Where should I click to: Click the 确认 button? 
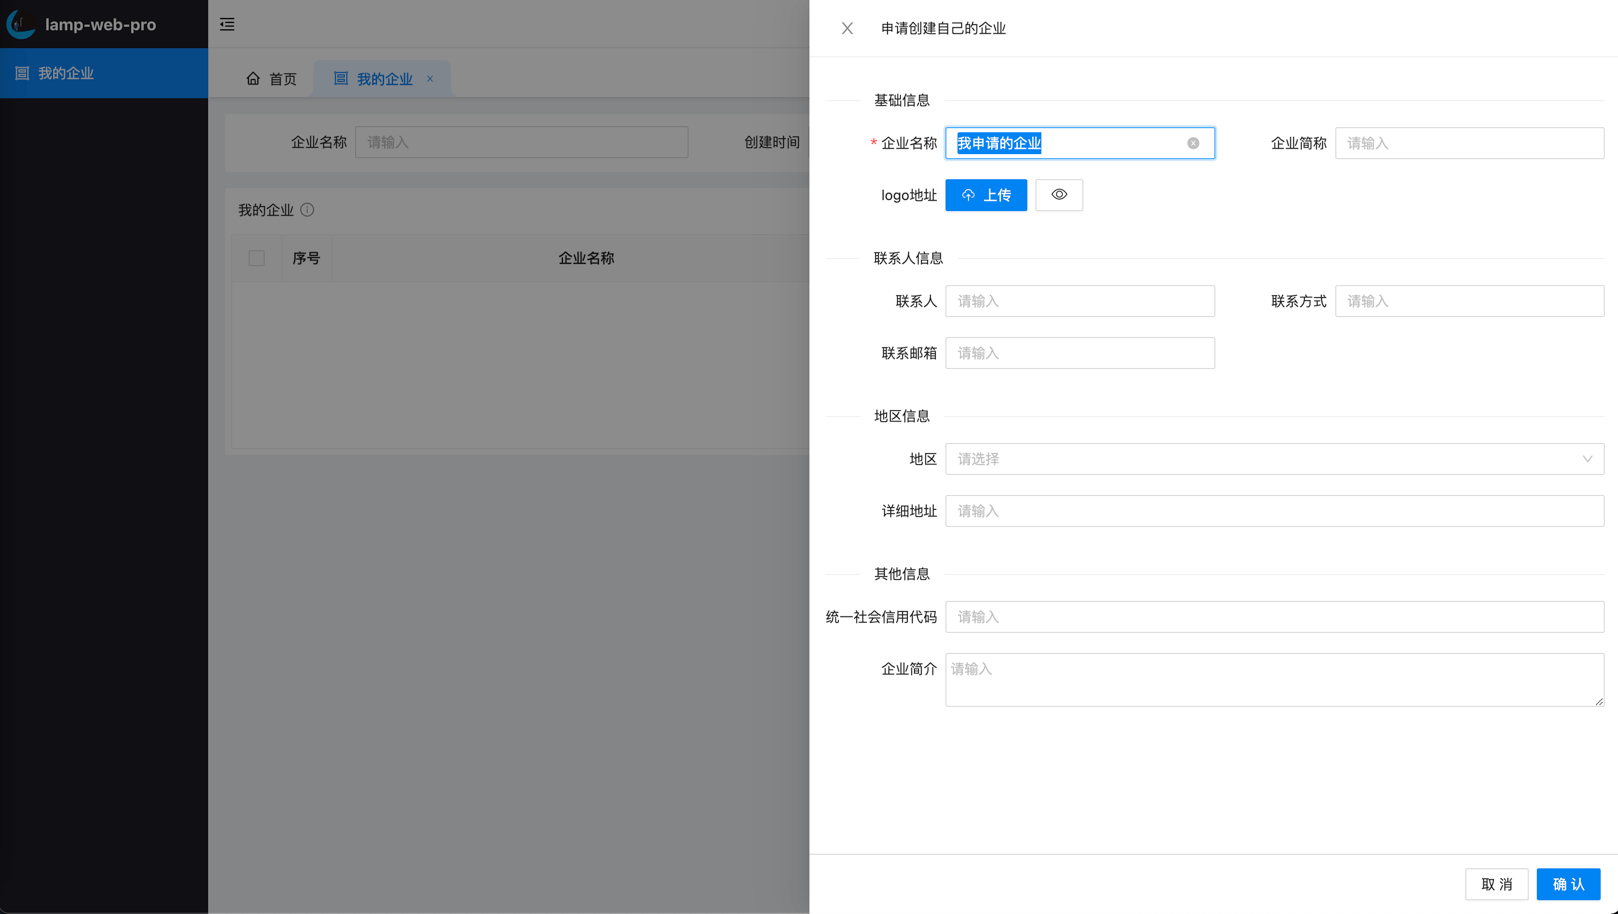pos(1567,884)
